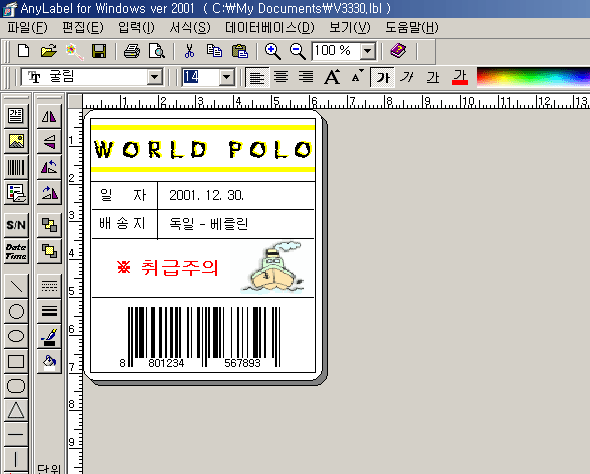Image resolution: width=590 pixels, height=474 pixels.
Task: Copy the selected object
Action: [214, 51]
